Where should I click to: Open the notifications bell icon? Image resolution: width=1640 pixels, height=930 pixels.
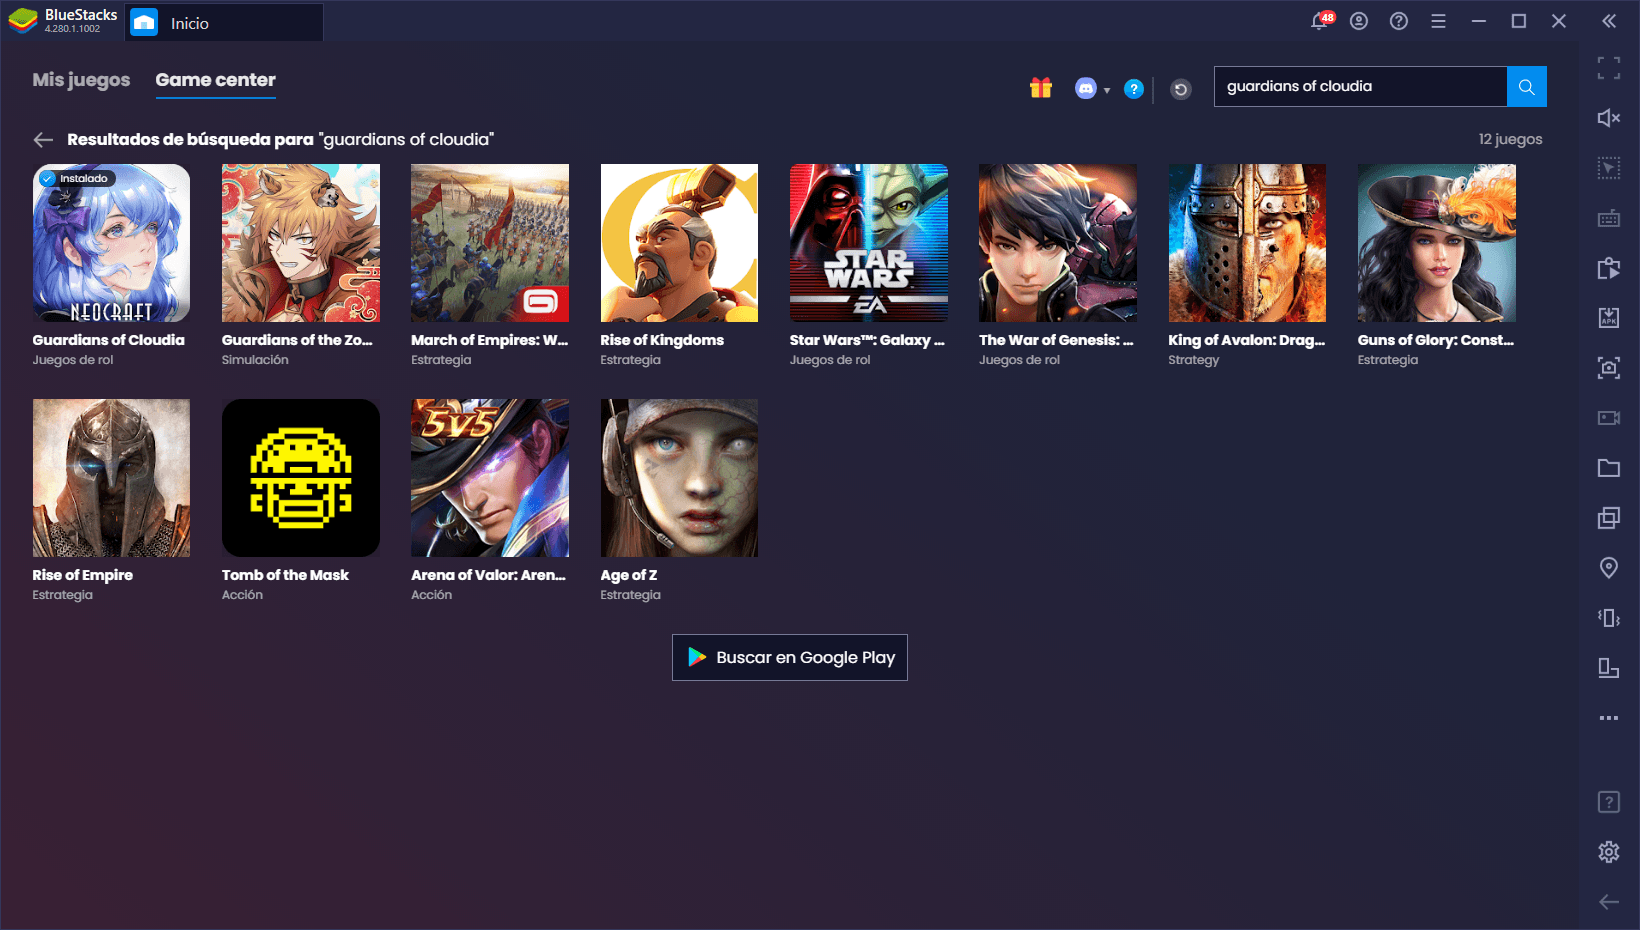point(1321,21)
